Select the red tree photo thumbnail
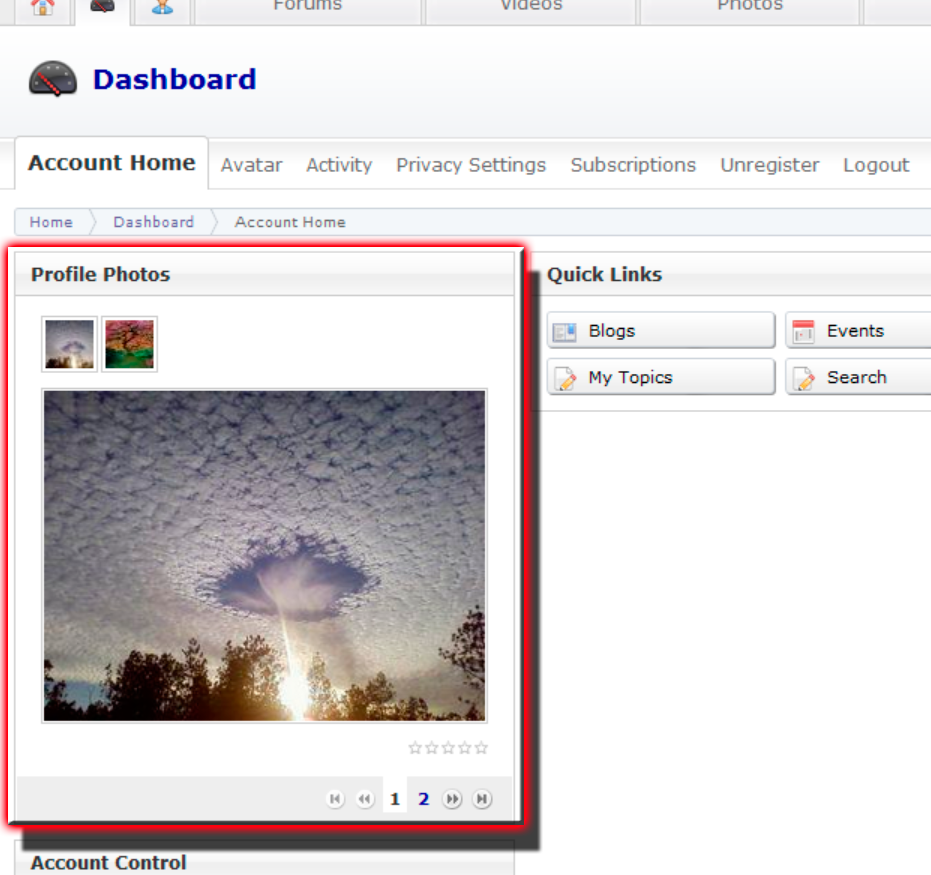The image size is (931, 875). [x=129, y=344]
